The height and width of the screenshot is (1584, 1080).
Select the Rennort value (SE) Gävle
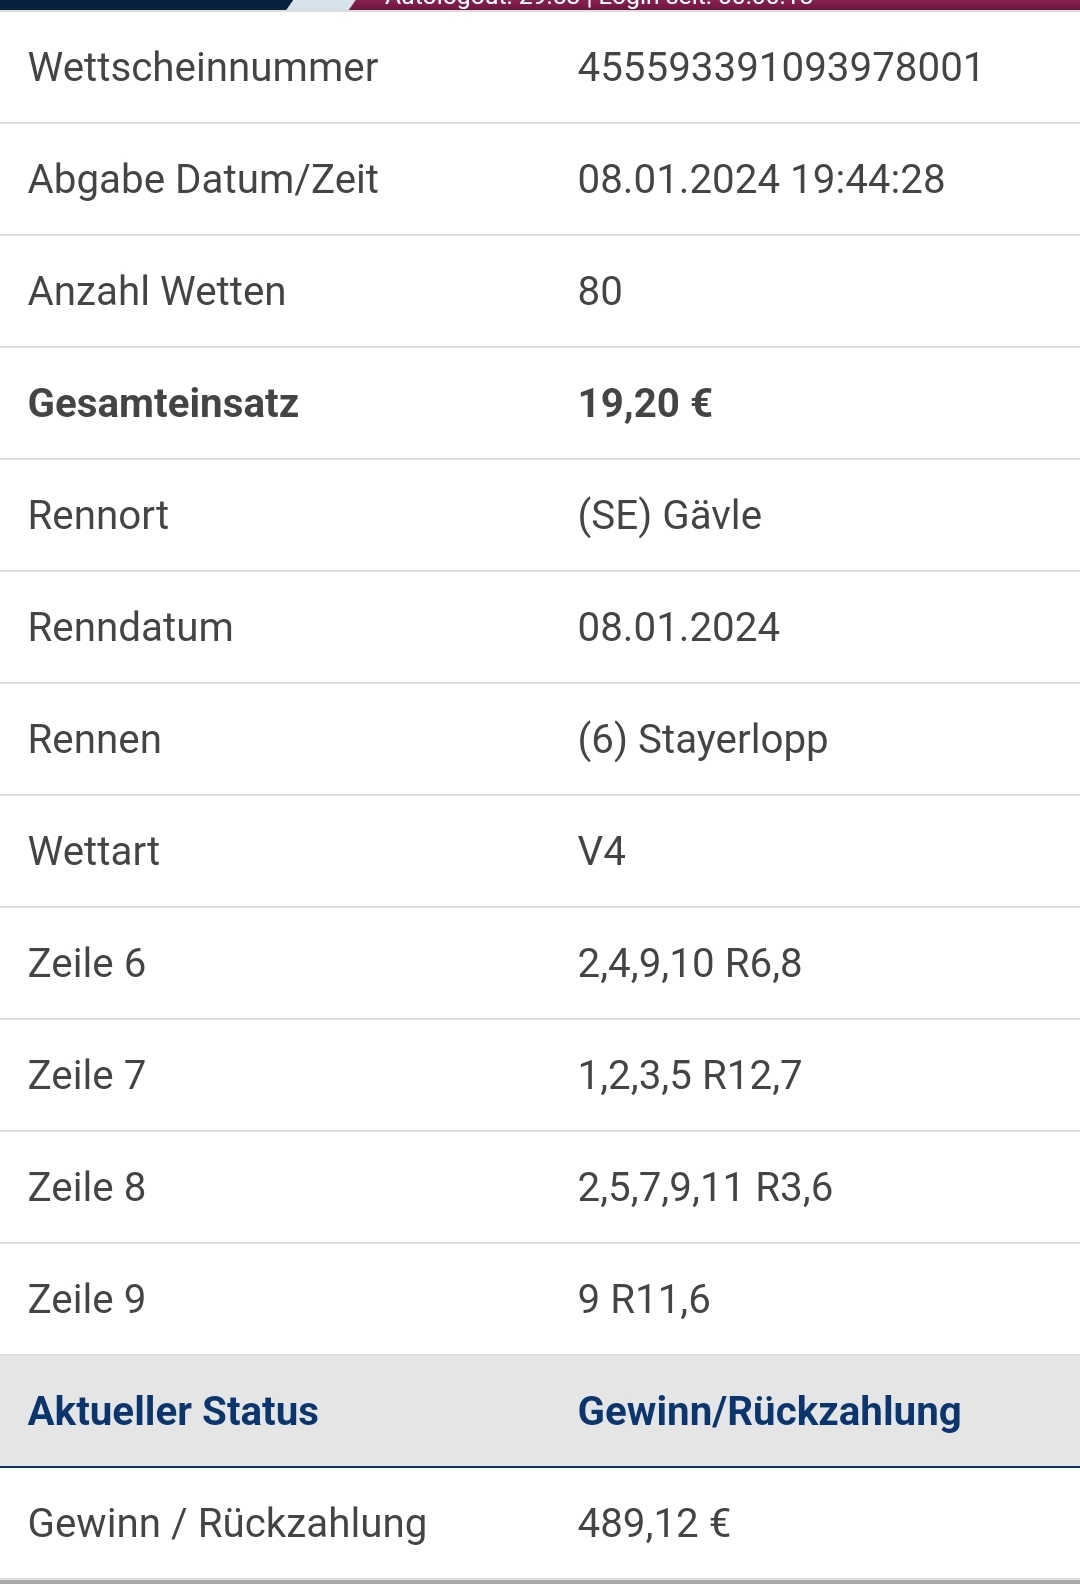click(670, 516)
